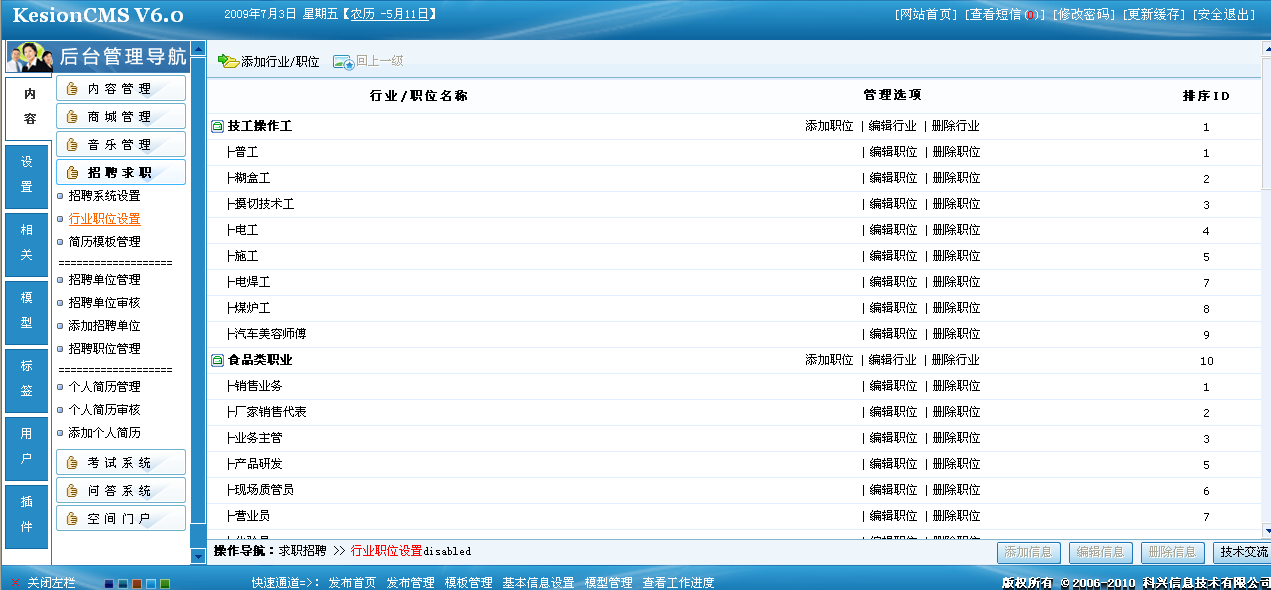Expand the 问答系统 menu section
This screenshot has height=590, width=1271.
[120, 491]
